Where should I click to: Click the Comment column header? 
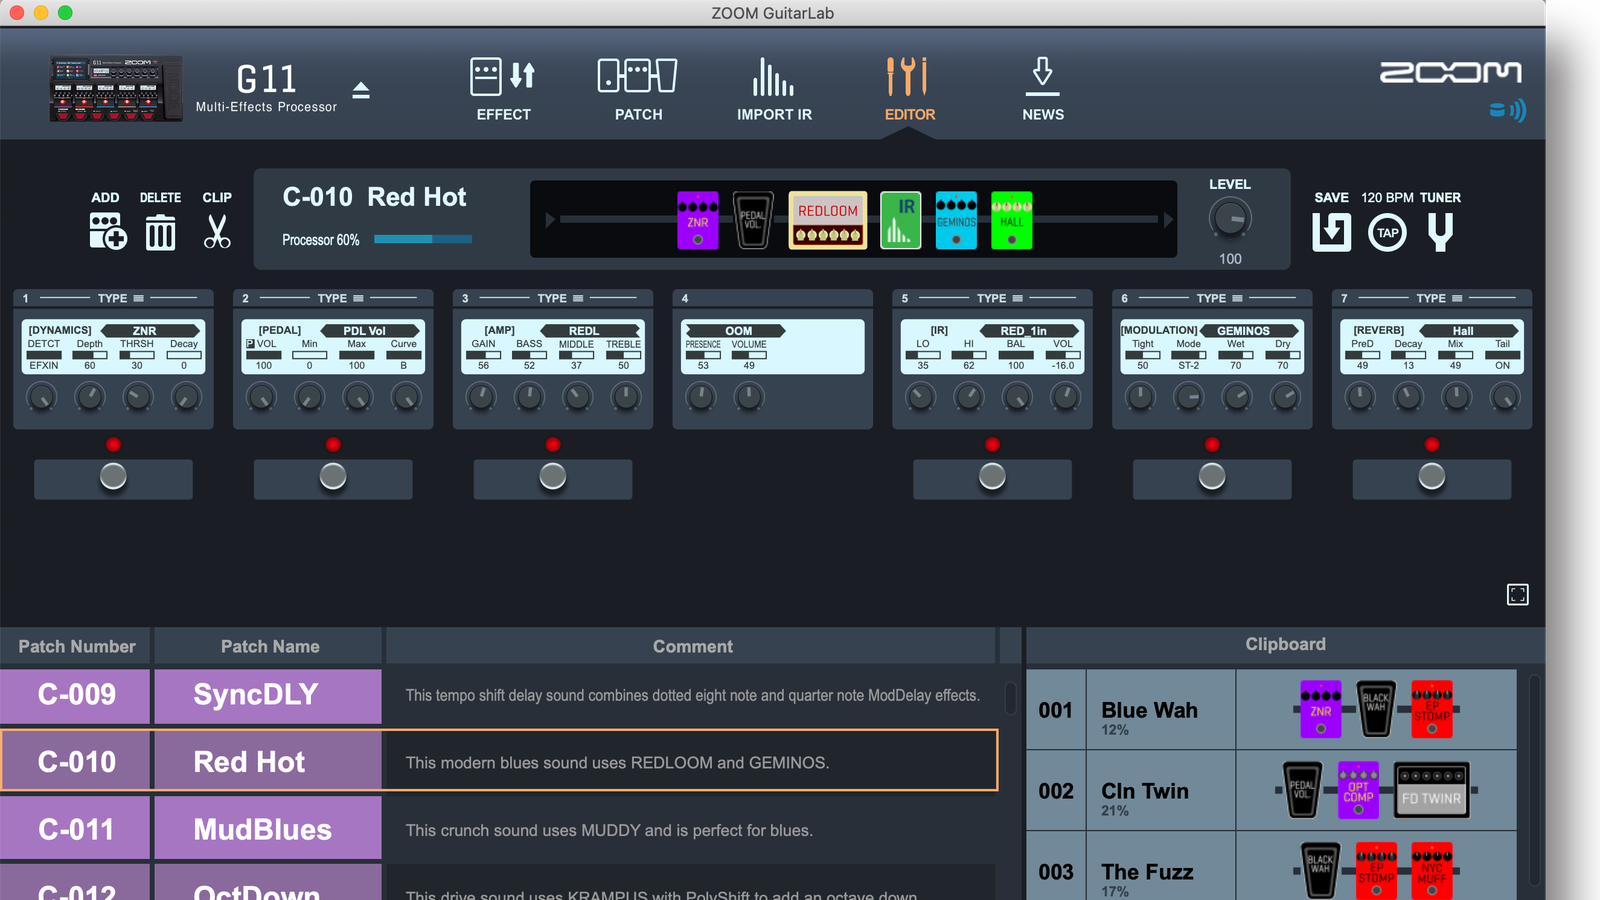coord(692,646)
